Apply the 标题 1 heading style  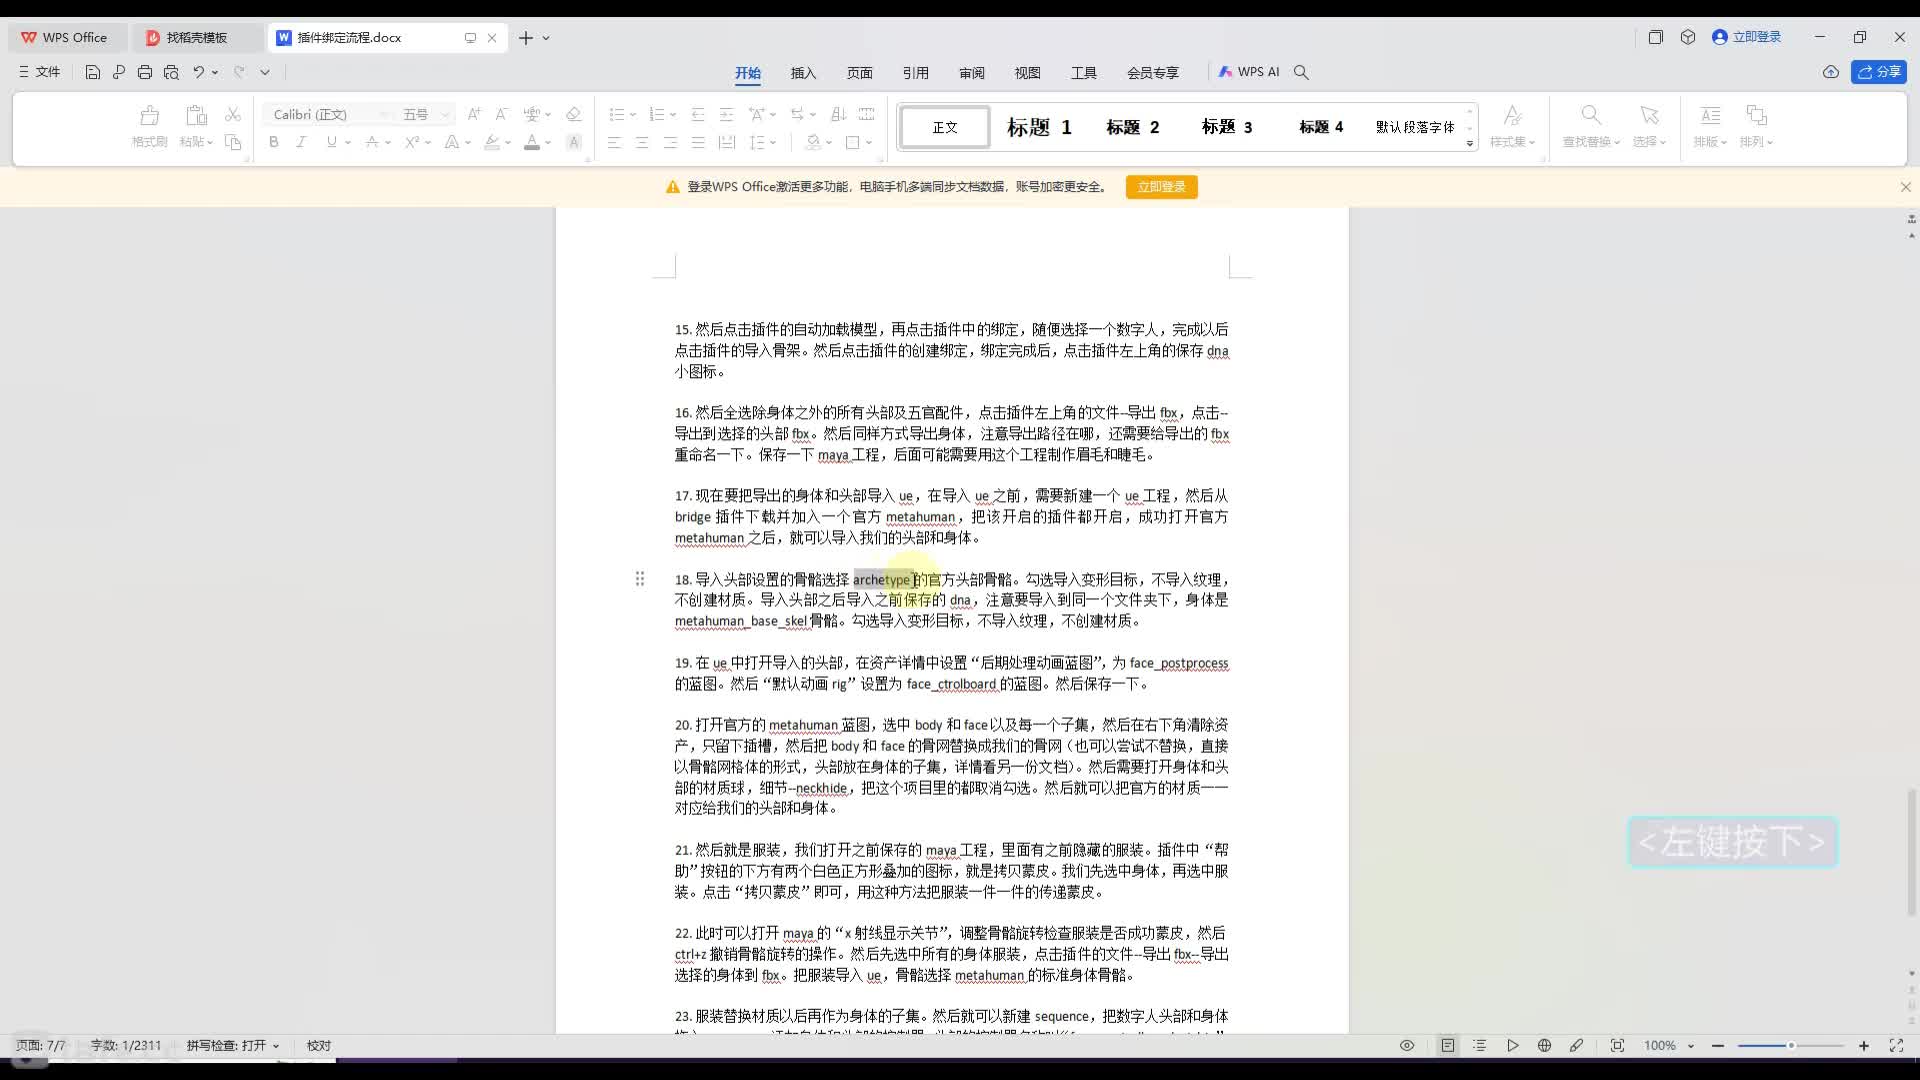pos(1039,127)
